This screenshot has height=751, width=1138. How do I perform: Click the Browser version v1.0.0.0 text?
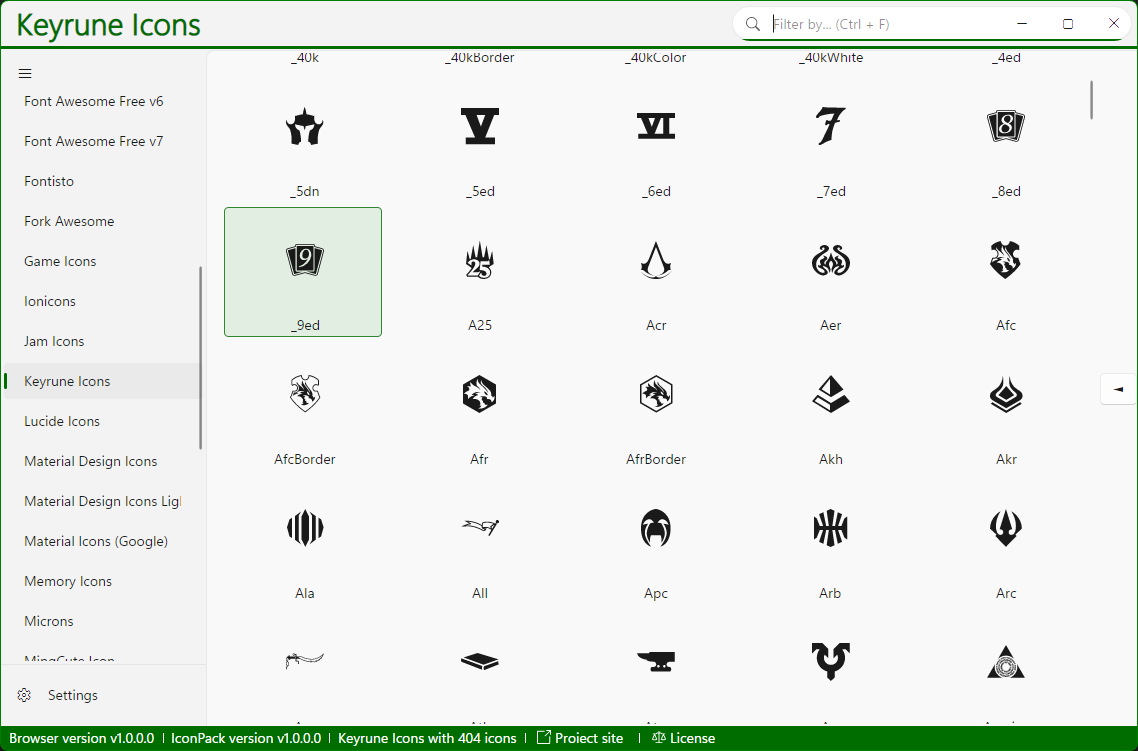[x=81, y=738]
